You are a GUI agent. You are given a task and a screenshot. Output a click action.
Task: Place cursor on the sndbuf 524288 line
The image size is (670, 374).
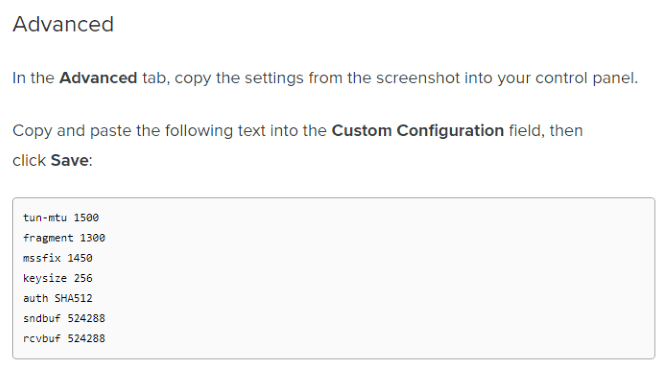click(x=64, y=318)
